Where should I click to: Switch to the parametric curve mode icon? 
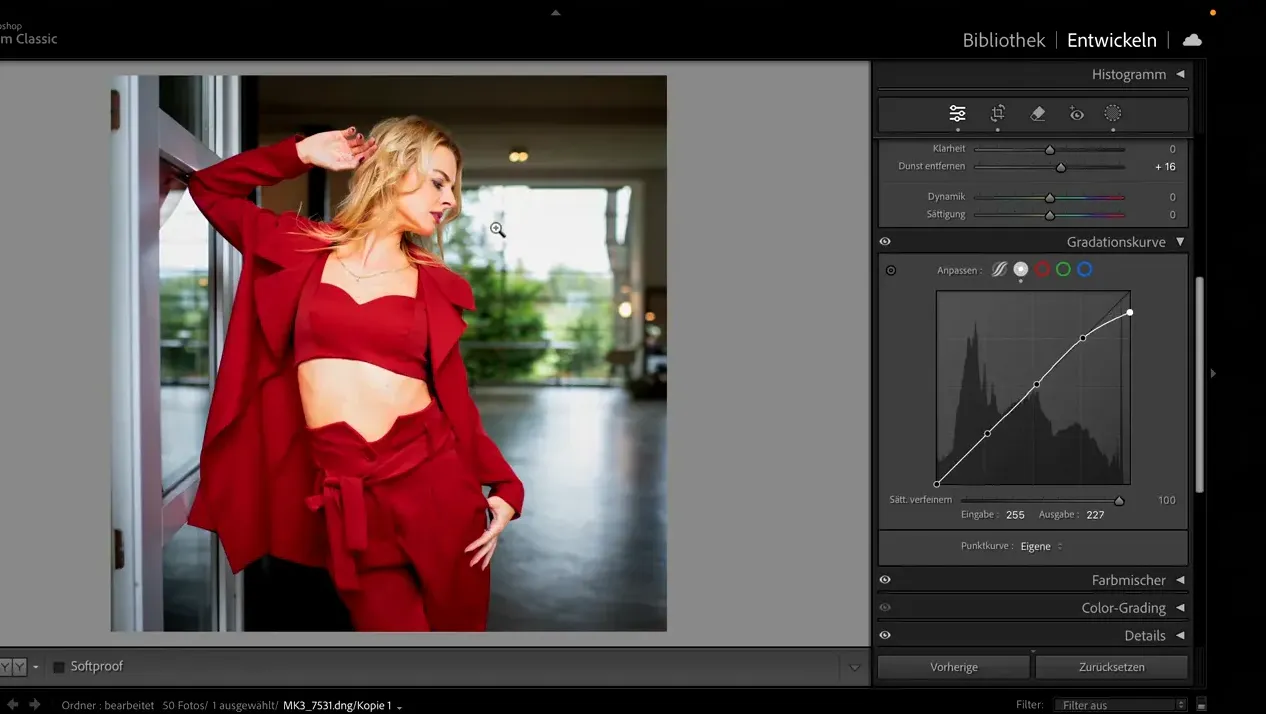point(997,269)
